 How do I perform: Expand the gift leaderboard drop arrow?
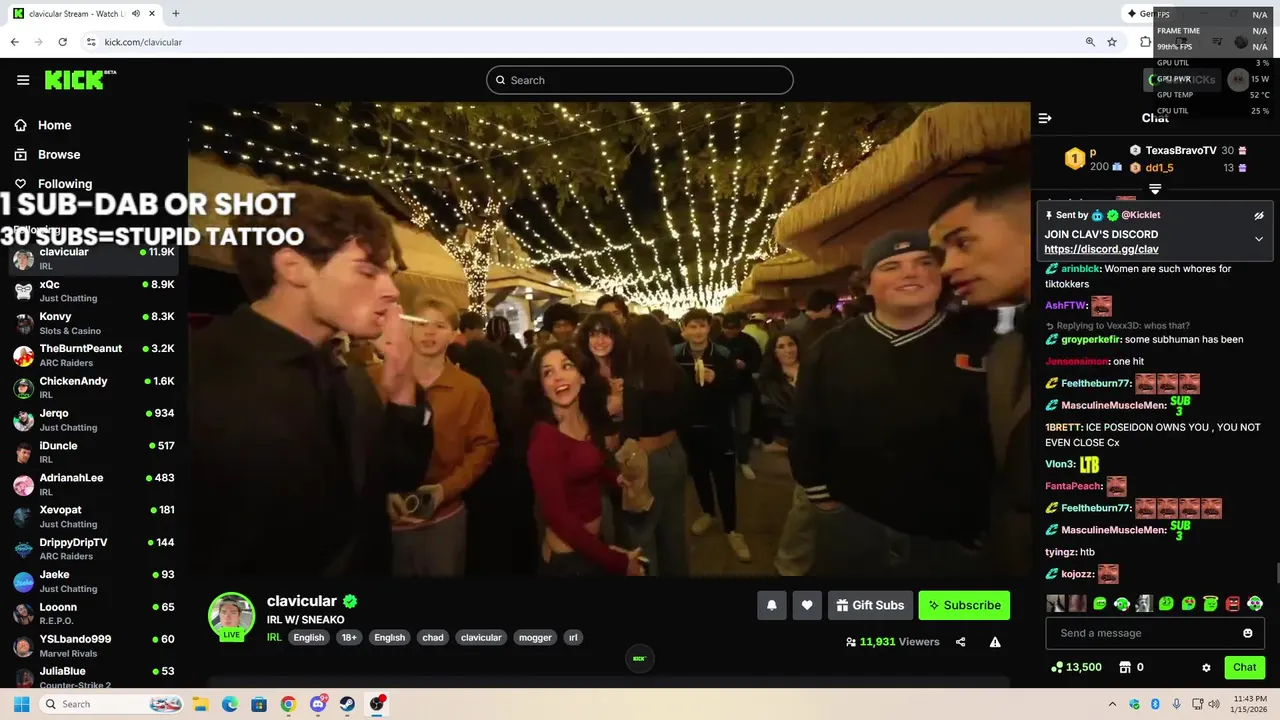1155,189
